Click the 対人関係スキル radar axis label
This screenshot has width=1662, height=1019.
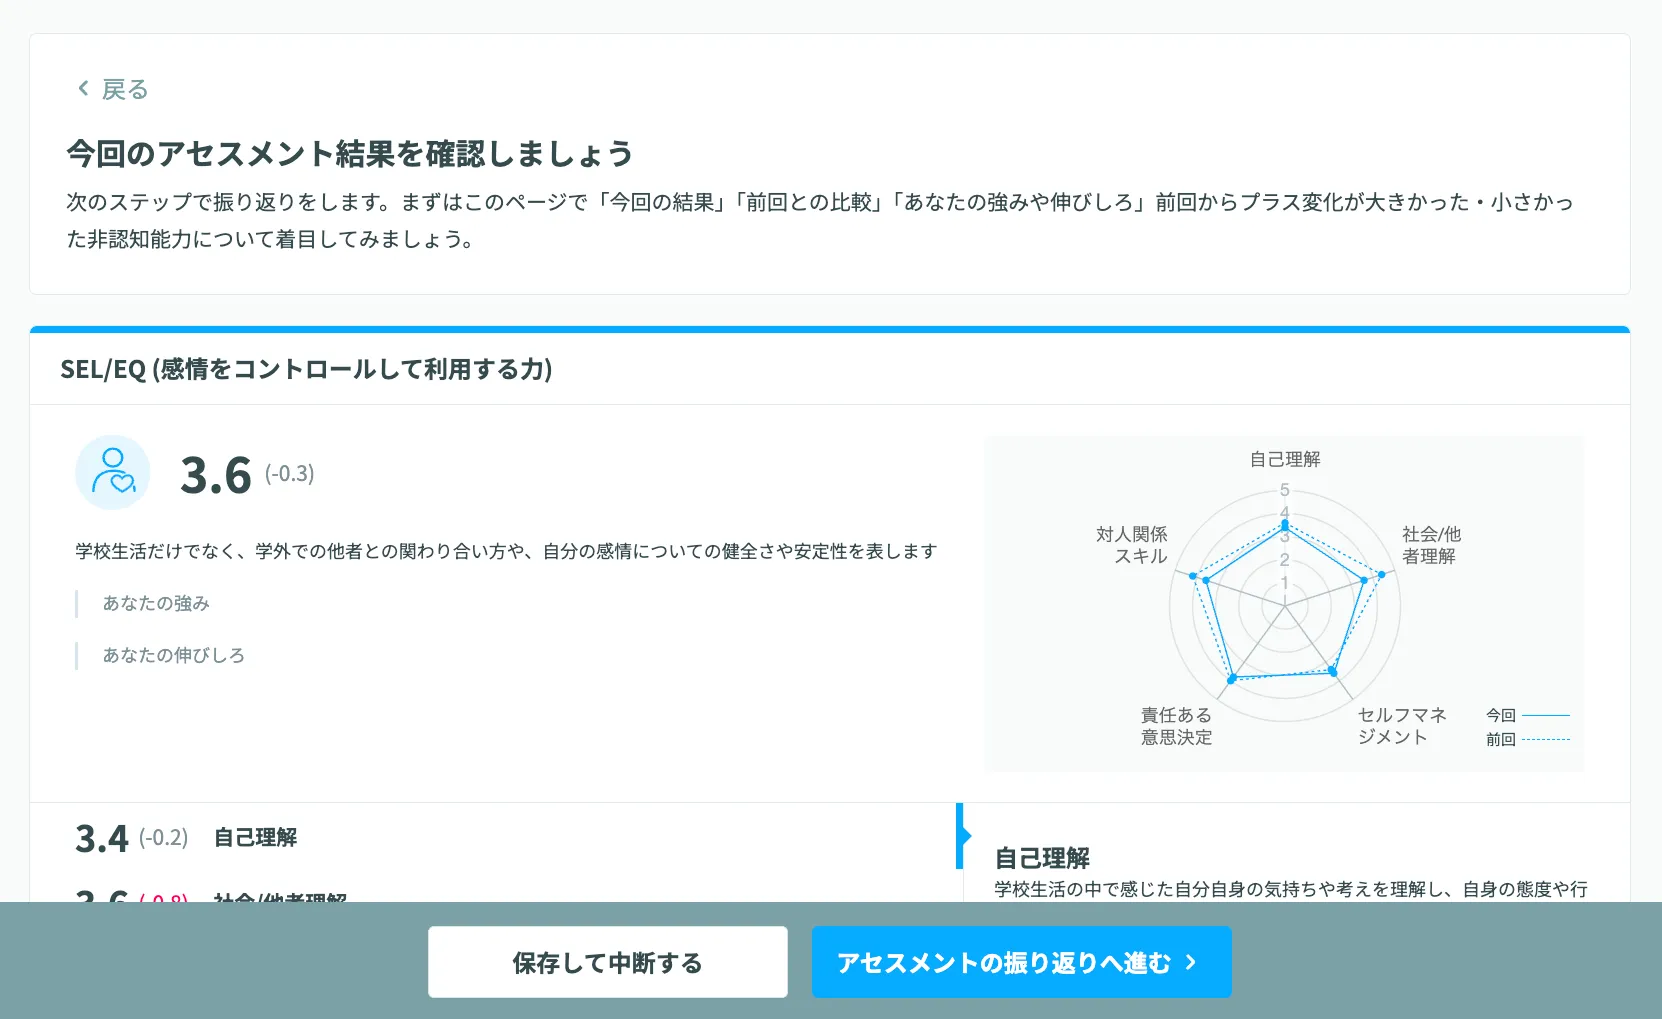(1132, 545)
